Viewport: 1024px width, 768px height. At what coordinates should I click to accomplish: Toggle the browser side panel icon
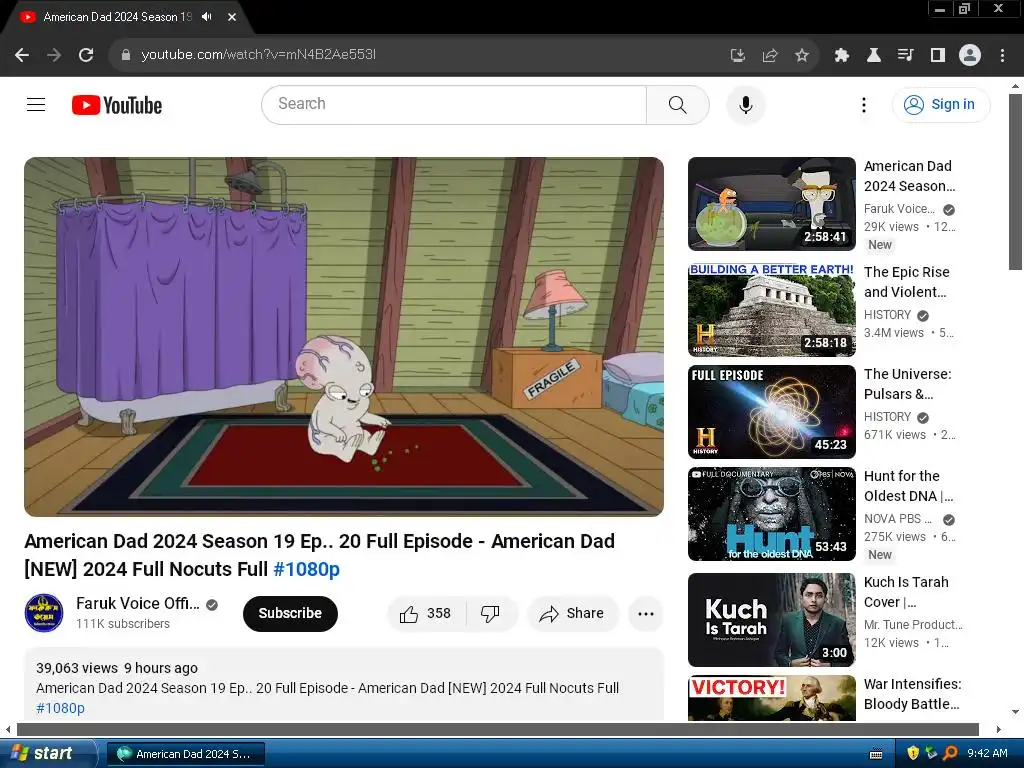[938, 56]
